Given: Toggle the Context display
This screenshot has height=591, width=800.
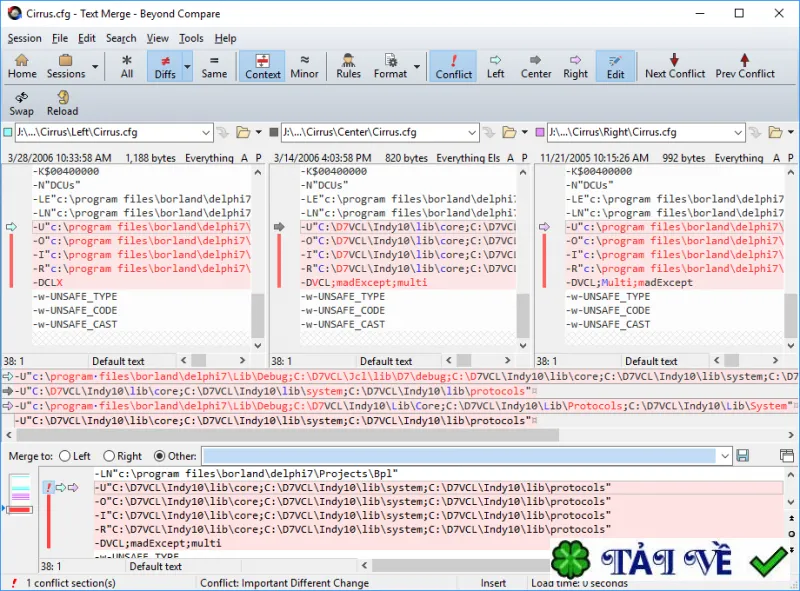Looking at the screenshot, I should point(263,66).
